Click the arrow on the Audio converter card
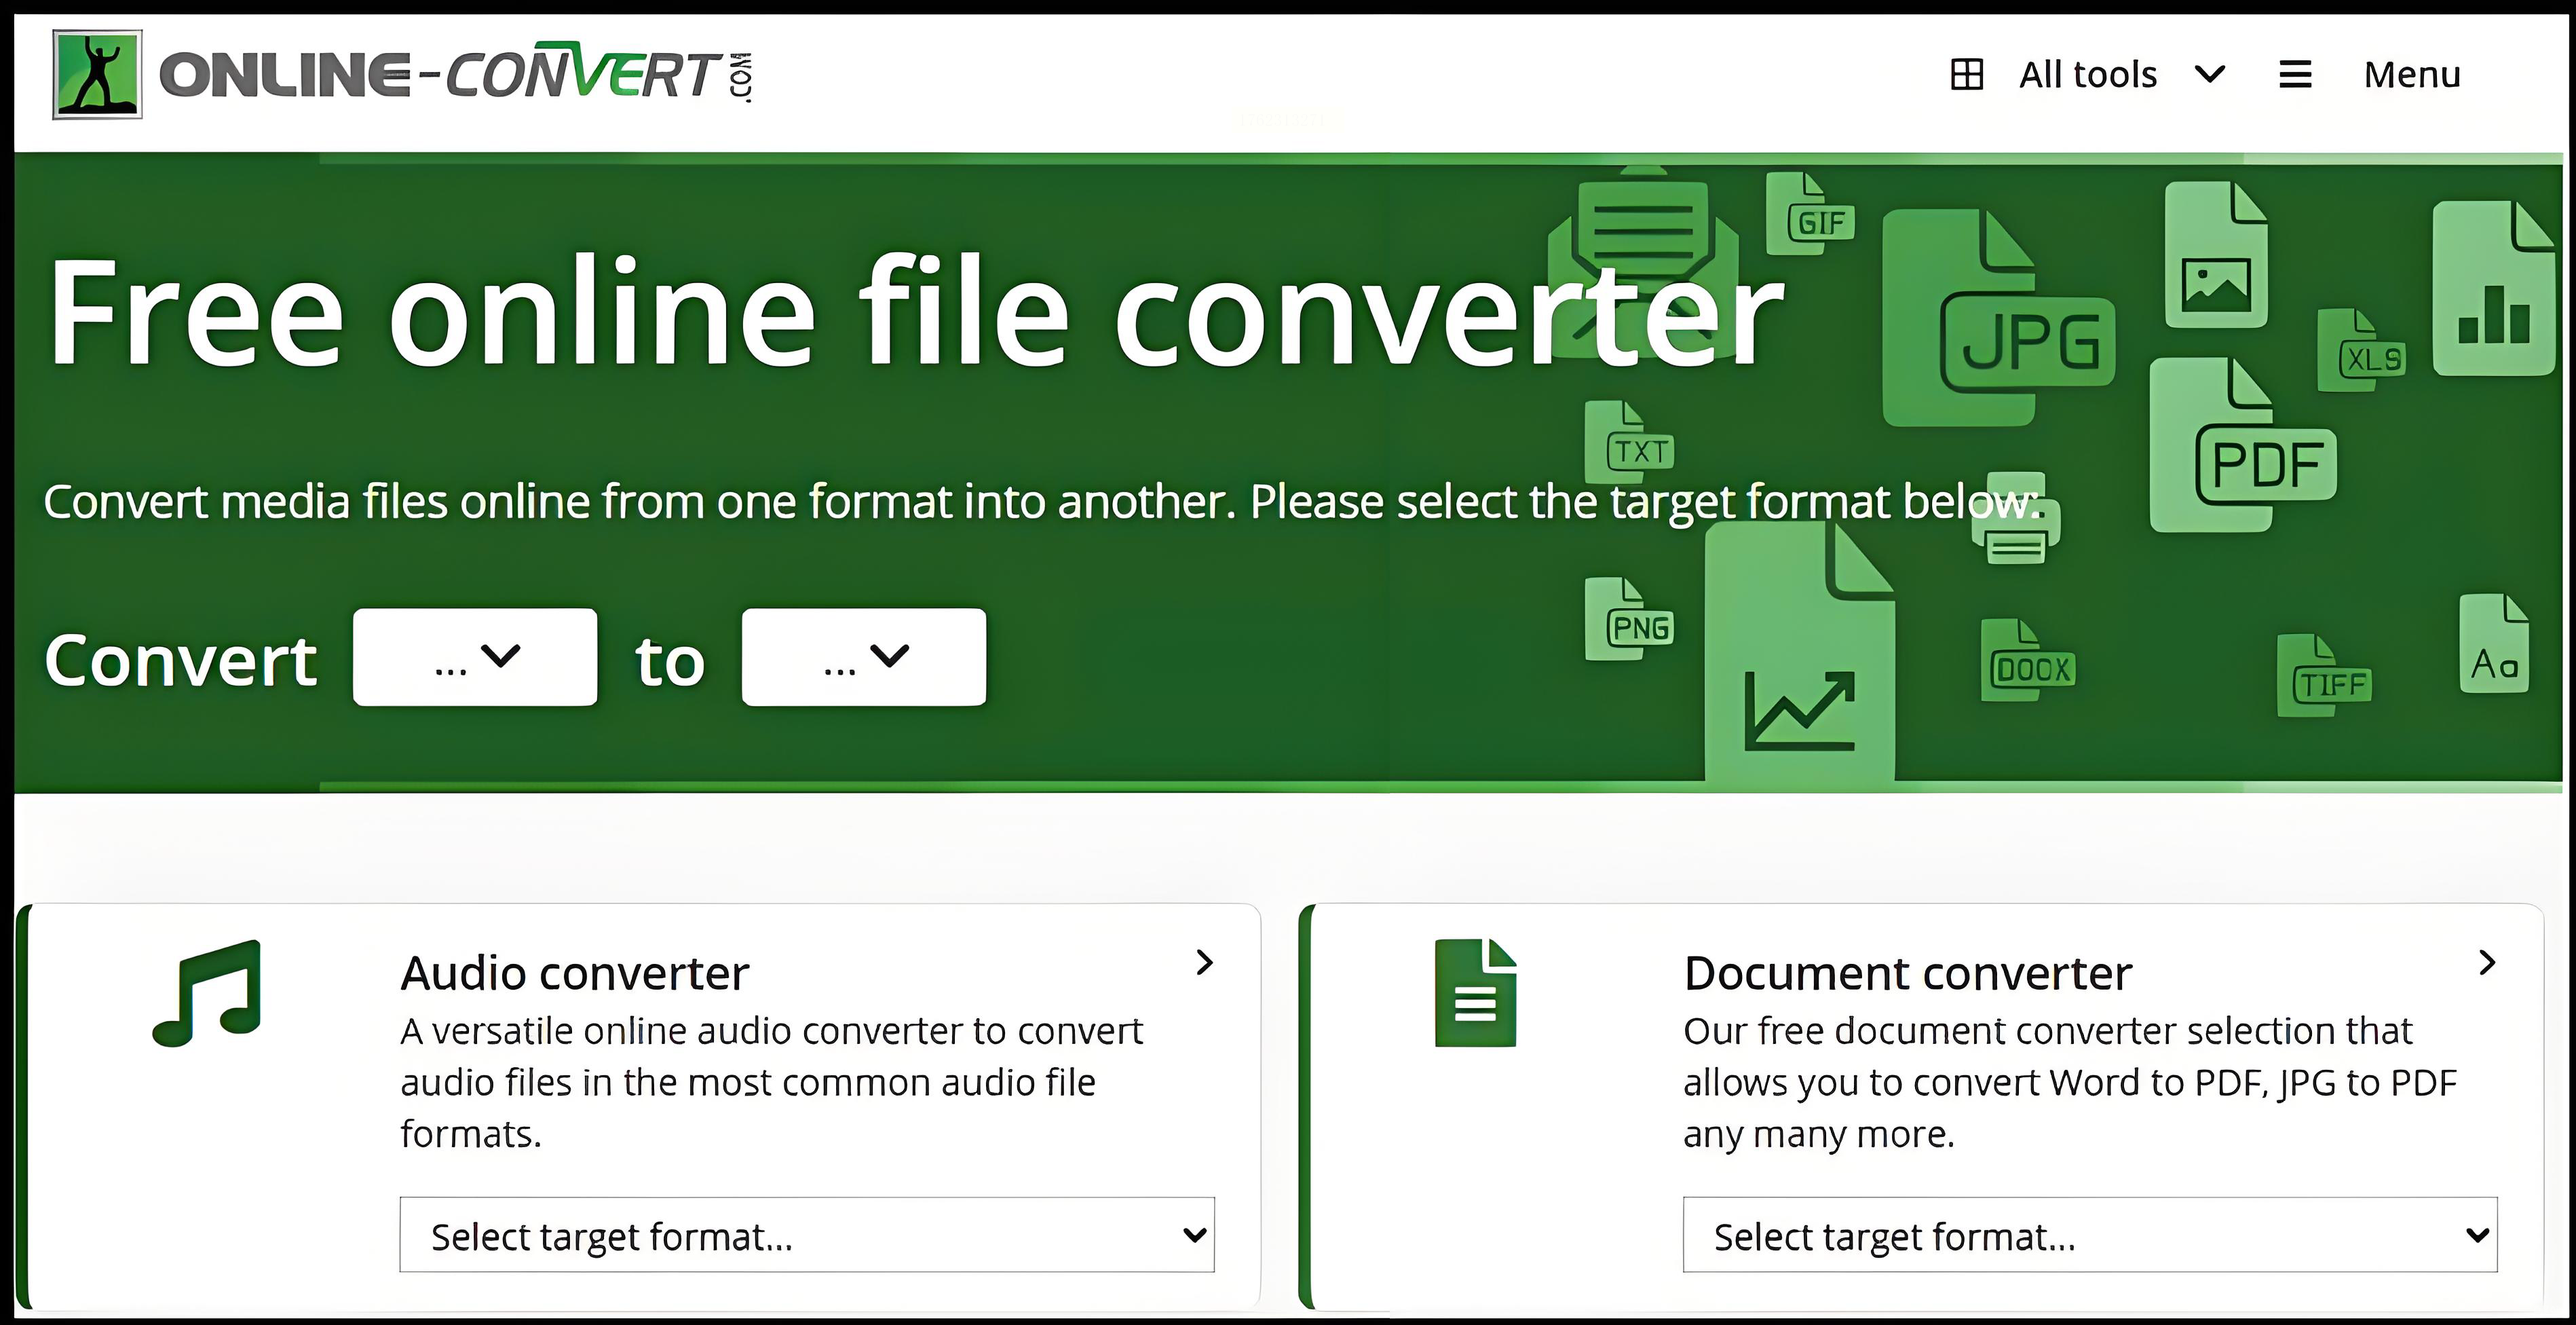 click(1204, 962)
